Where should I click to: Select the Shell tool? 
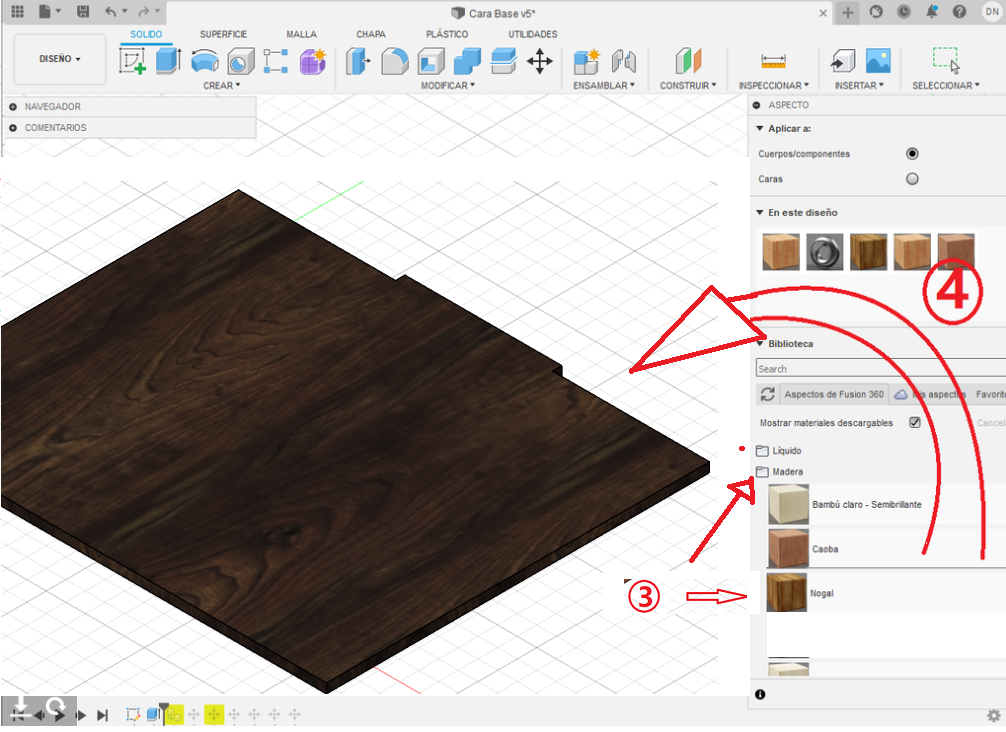[431, 61]
